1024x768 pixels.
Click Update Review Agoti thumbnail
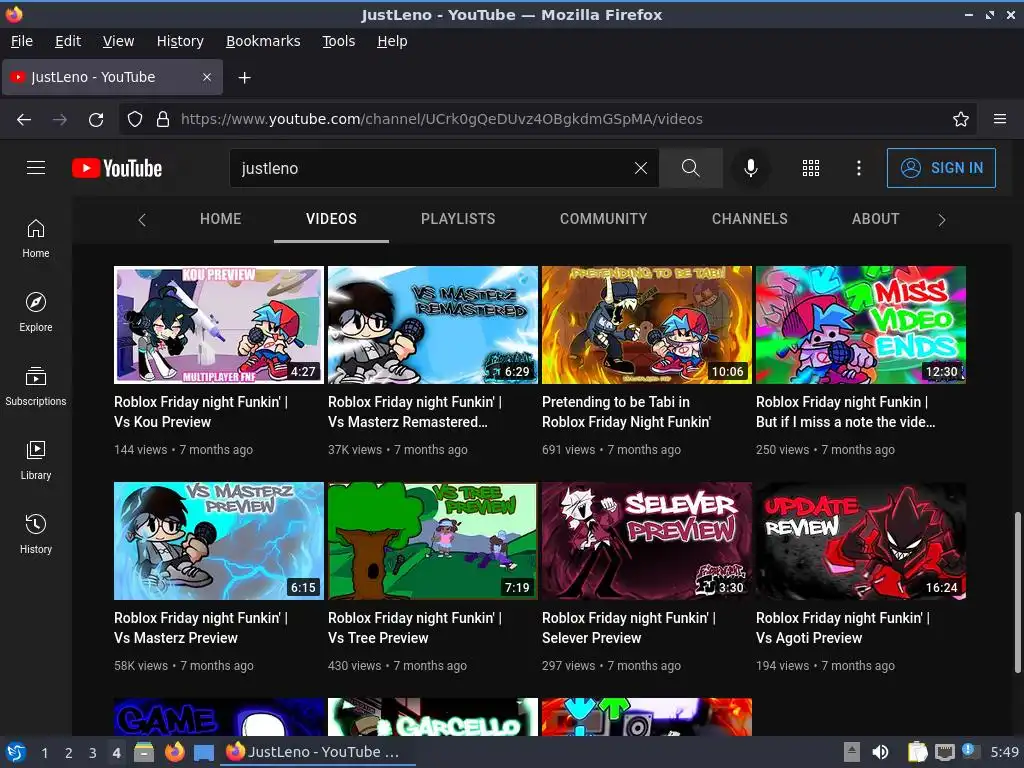[x=861, y=541]
